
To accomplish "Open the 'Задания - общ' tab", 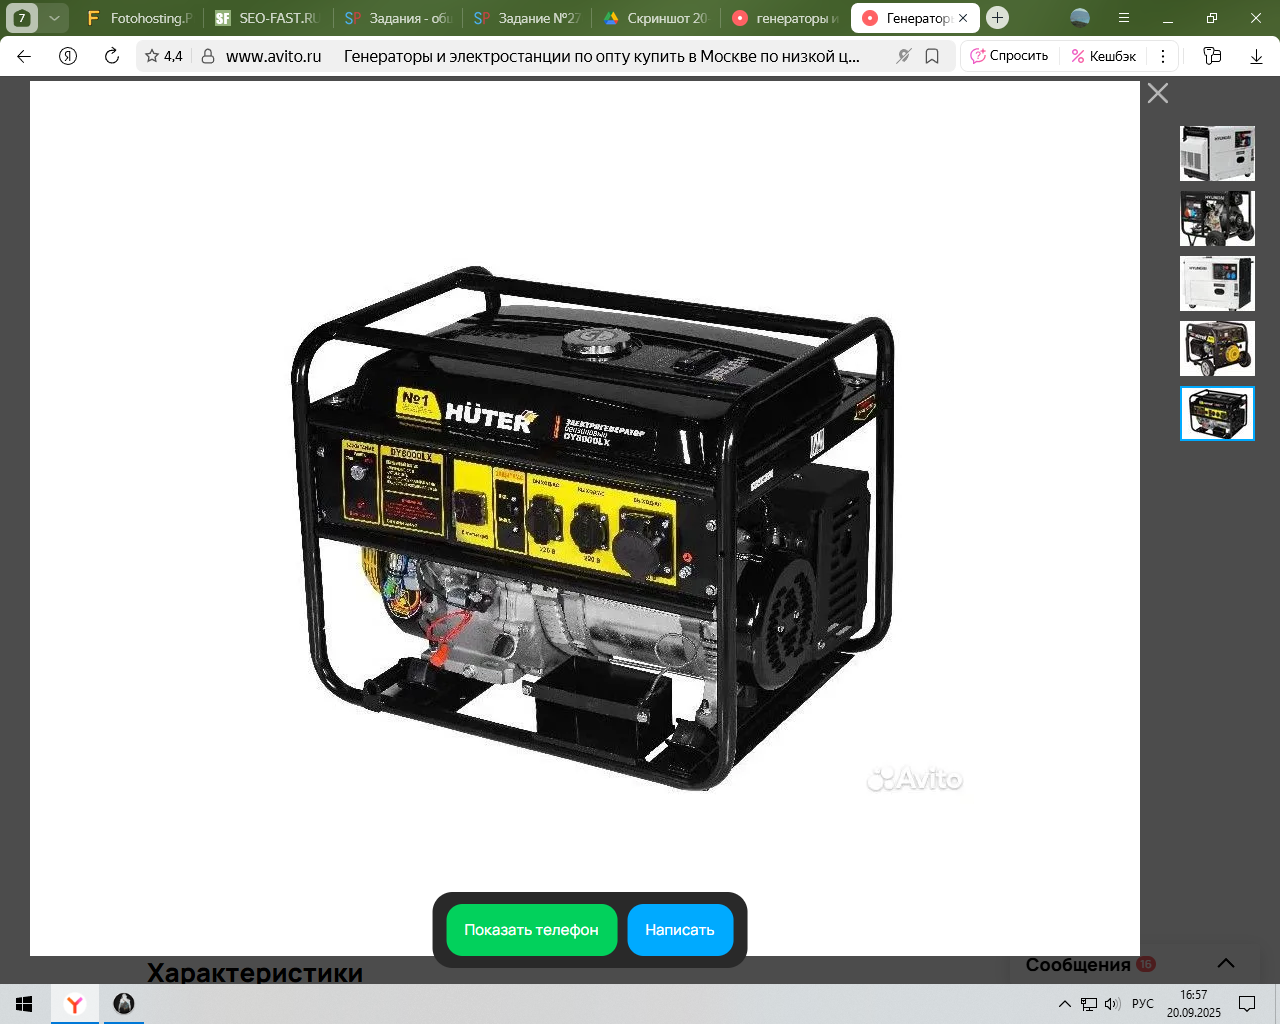I will 397,18.
